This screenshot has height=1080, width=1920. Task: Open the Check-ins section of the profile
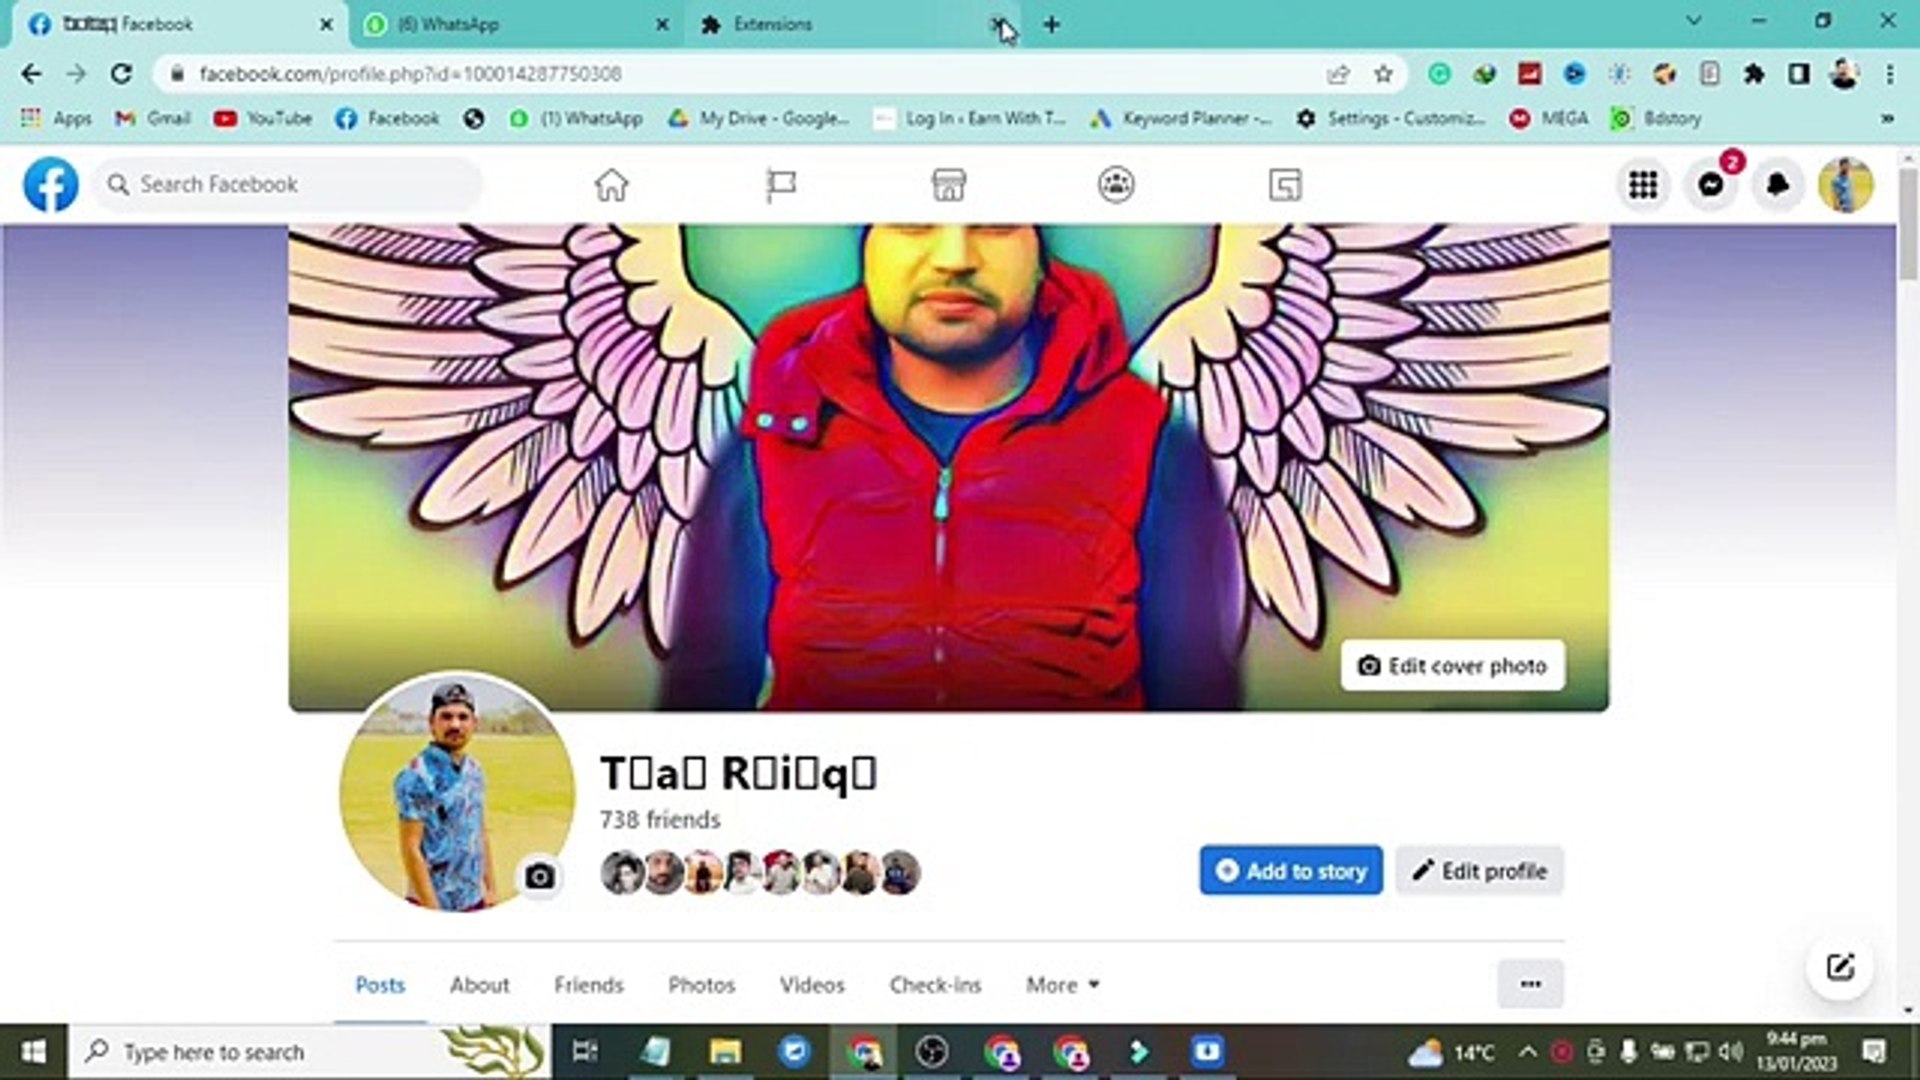[934, 985]
